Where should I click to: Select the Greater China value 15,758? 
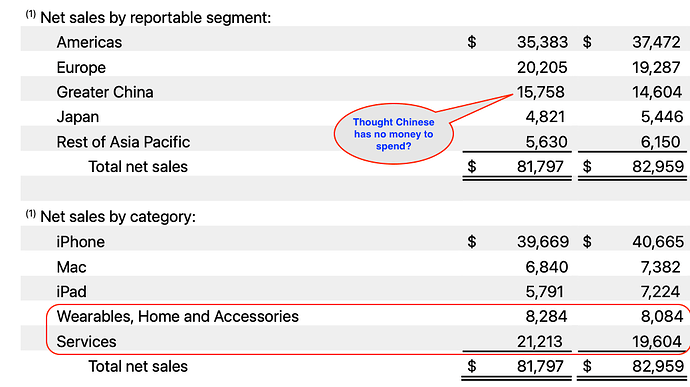click(x=540, y=92)
